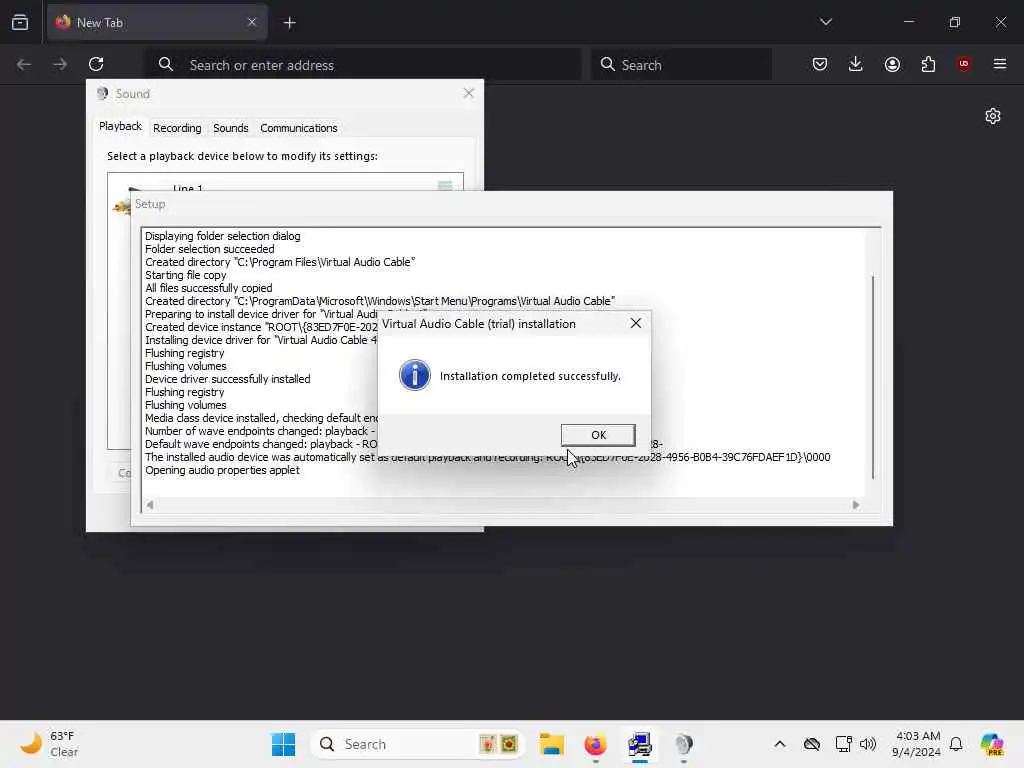
Task: Go forward in Firefox
Action: (59, 64)
